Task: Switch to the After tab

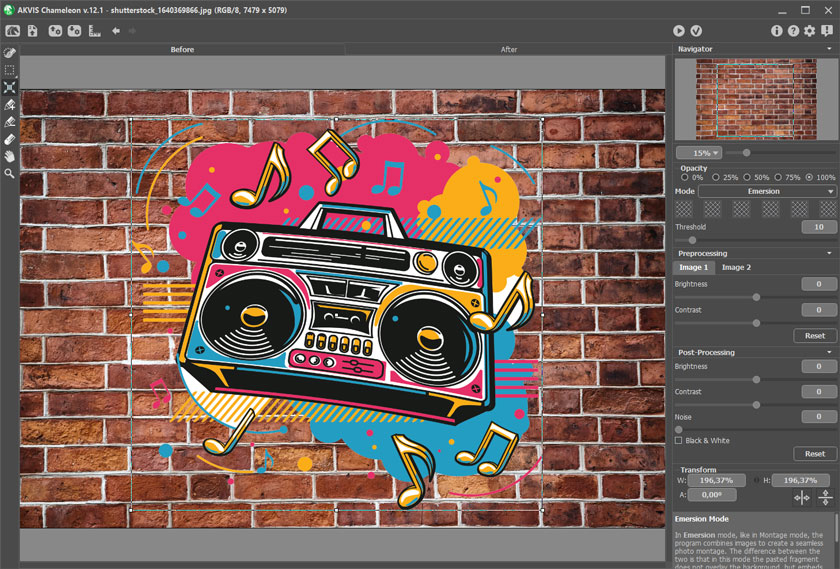Action: pyautogui.click(x=508, y=49)
